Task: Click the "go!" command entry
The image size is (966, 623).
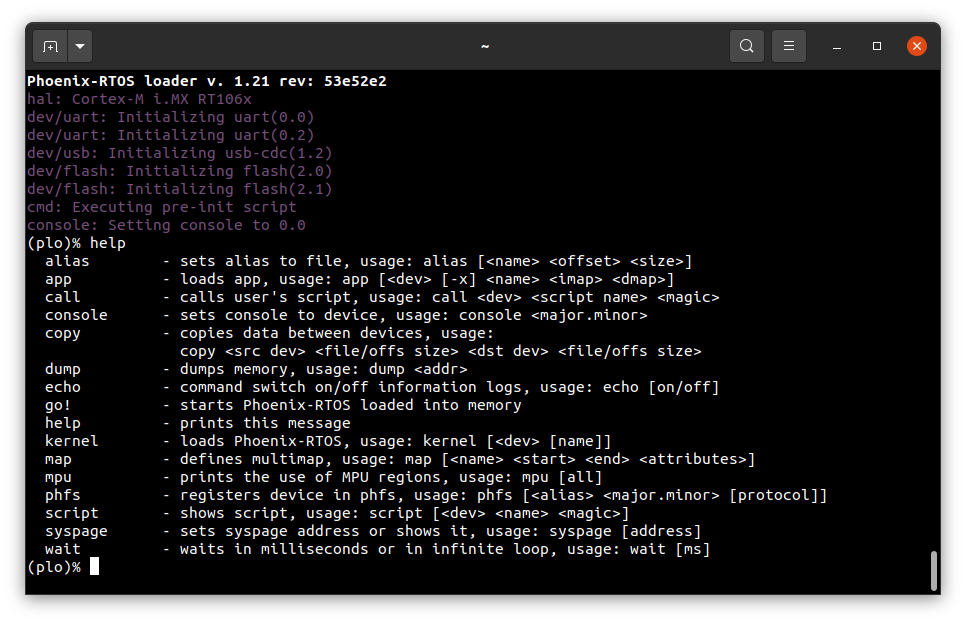Action: click(58, 405)
